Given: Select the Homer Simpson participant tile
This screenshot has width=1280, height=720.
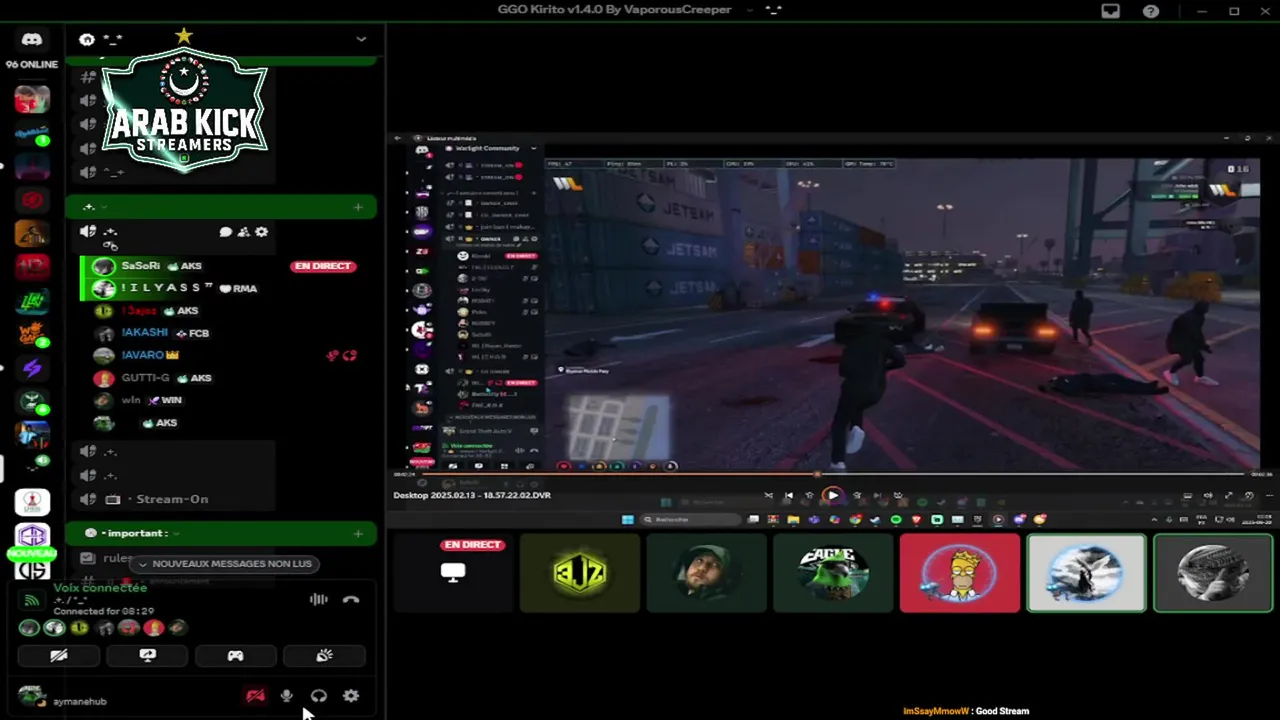Looking at the screenshot, I should click(960, 572).
